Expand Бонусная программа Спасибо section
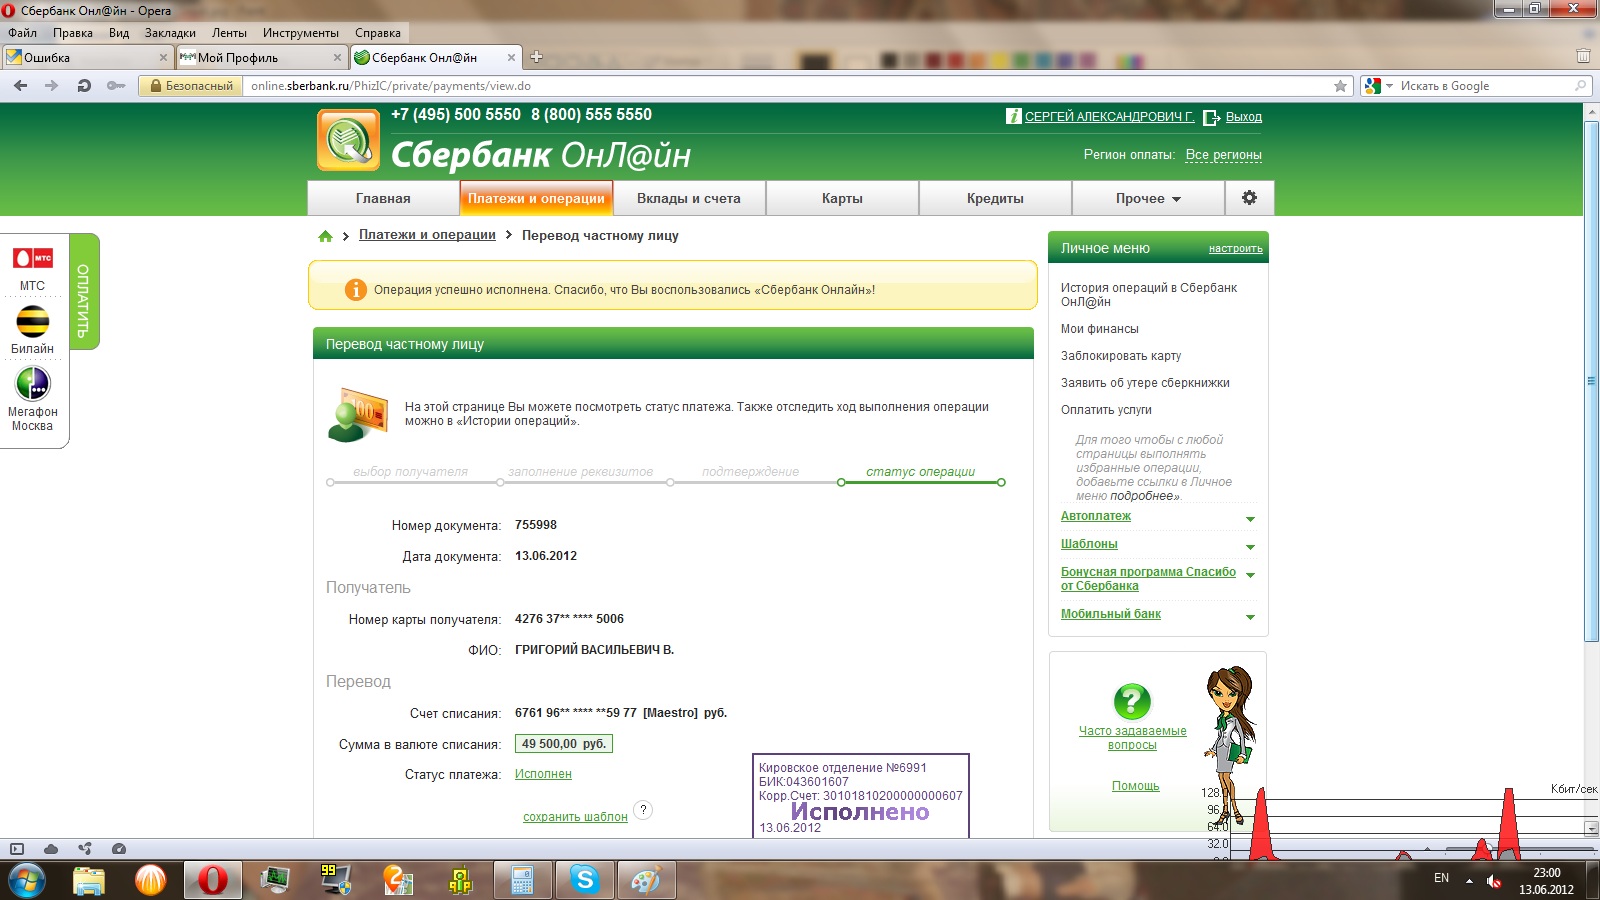1600x900 pixels. pyautogui.click(x=1250, y=575)
